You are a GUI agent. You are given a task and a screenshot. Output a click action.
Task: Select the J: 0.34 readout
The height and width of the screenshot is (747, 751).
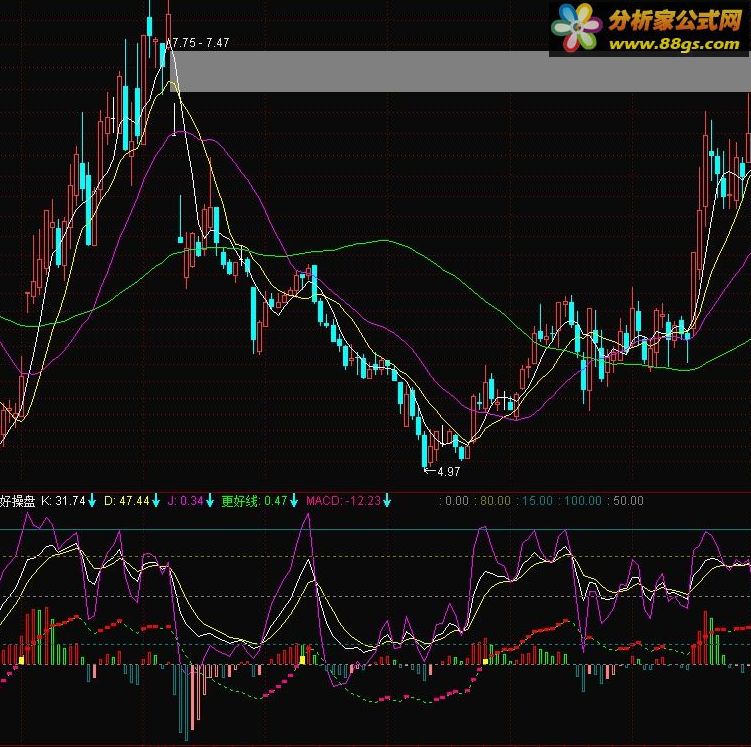coord(185,501)
